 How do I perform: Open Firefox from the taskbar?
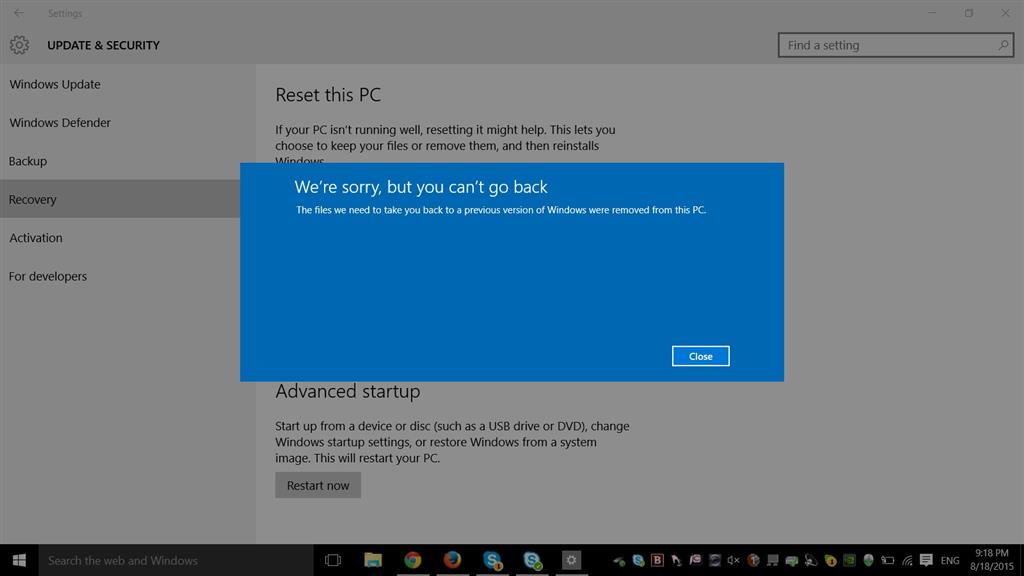(x=452, y=560)
